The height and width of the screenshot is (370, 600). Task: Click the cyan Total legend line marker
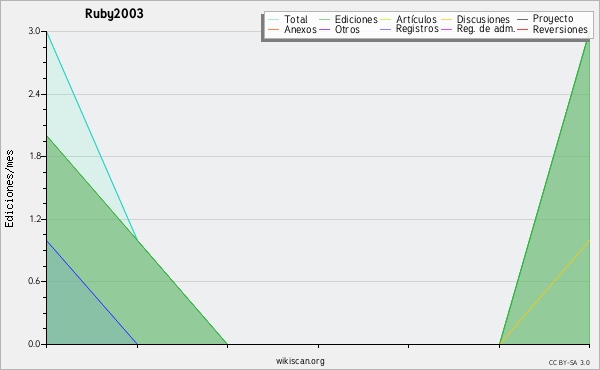click(274, 19)
